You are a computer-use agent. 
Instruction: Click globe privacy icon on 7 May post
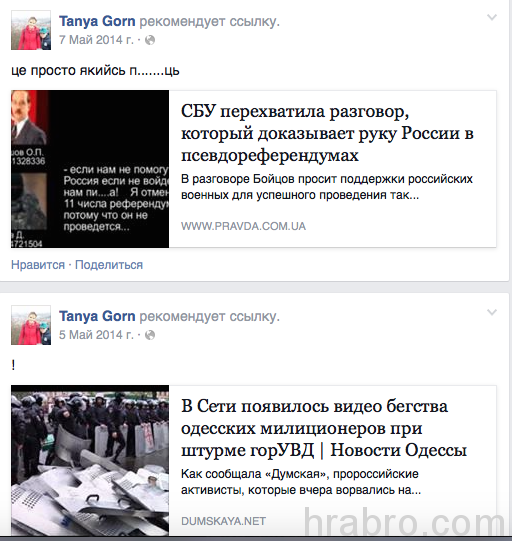coord(150,40)
